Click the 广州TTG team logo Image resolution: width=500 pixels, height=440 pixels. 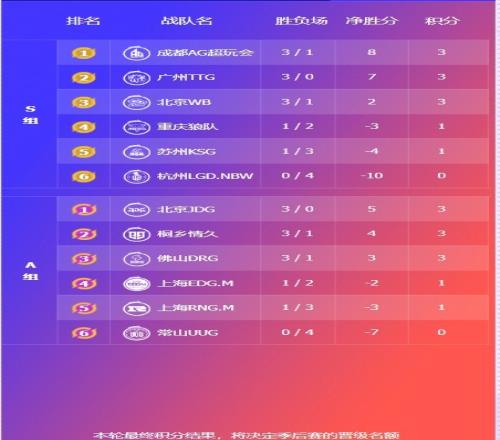pos(136,78)
